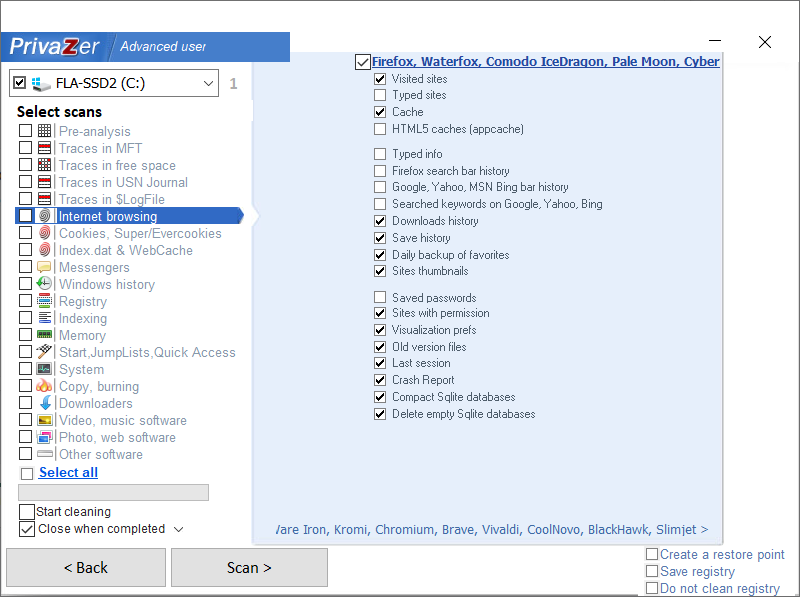The height and width of the screenshot is (597, 800).
Task: Click the Indexing lines icon
Action: 44,318
